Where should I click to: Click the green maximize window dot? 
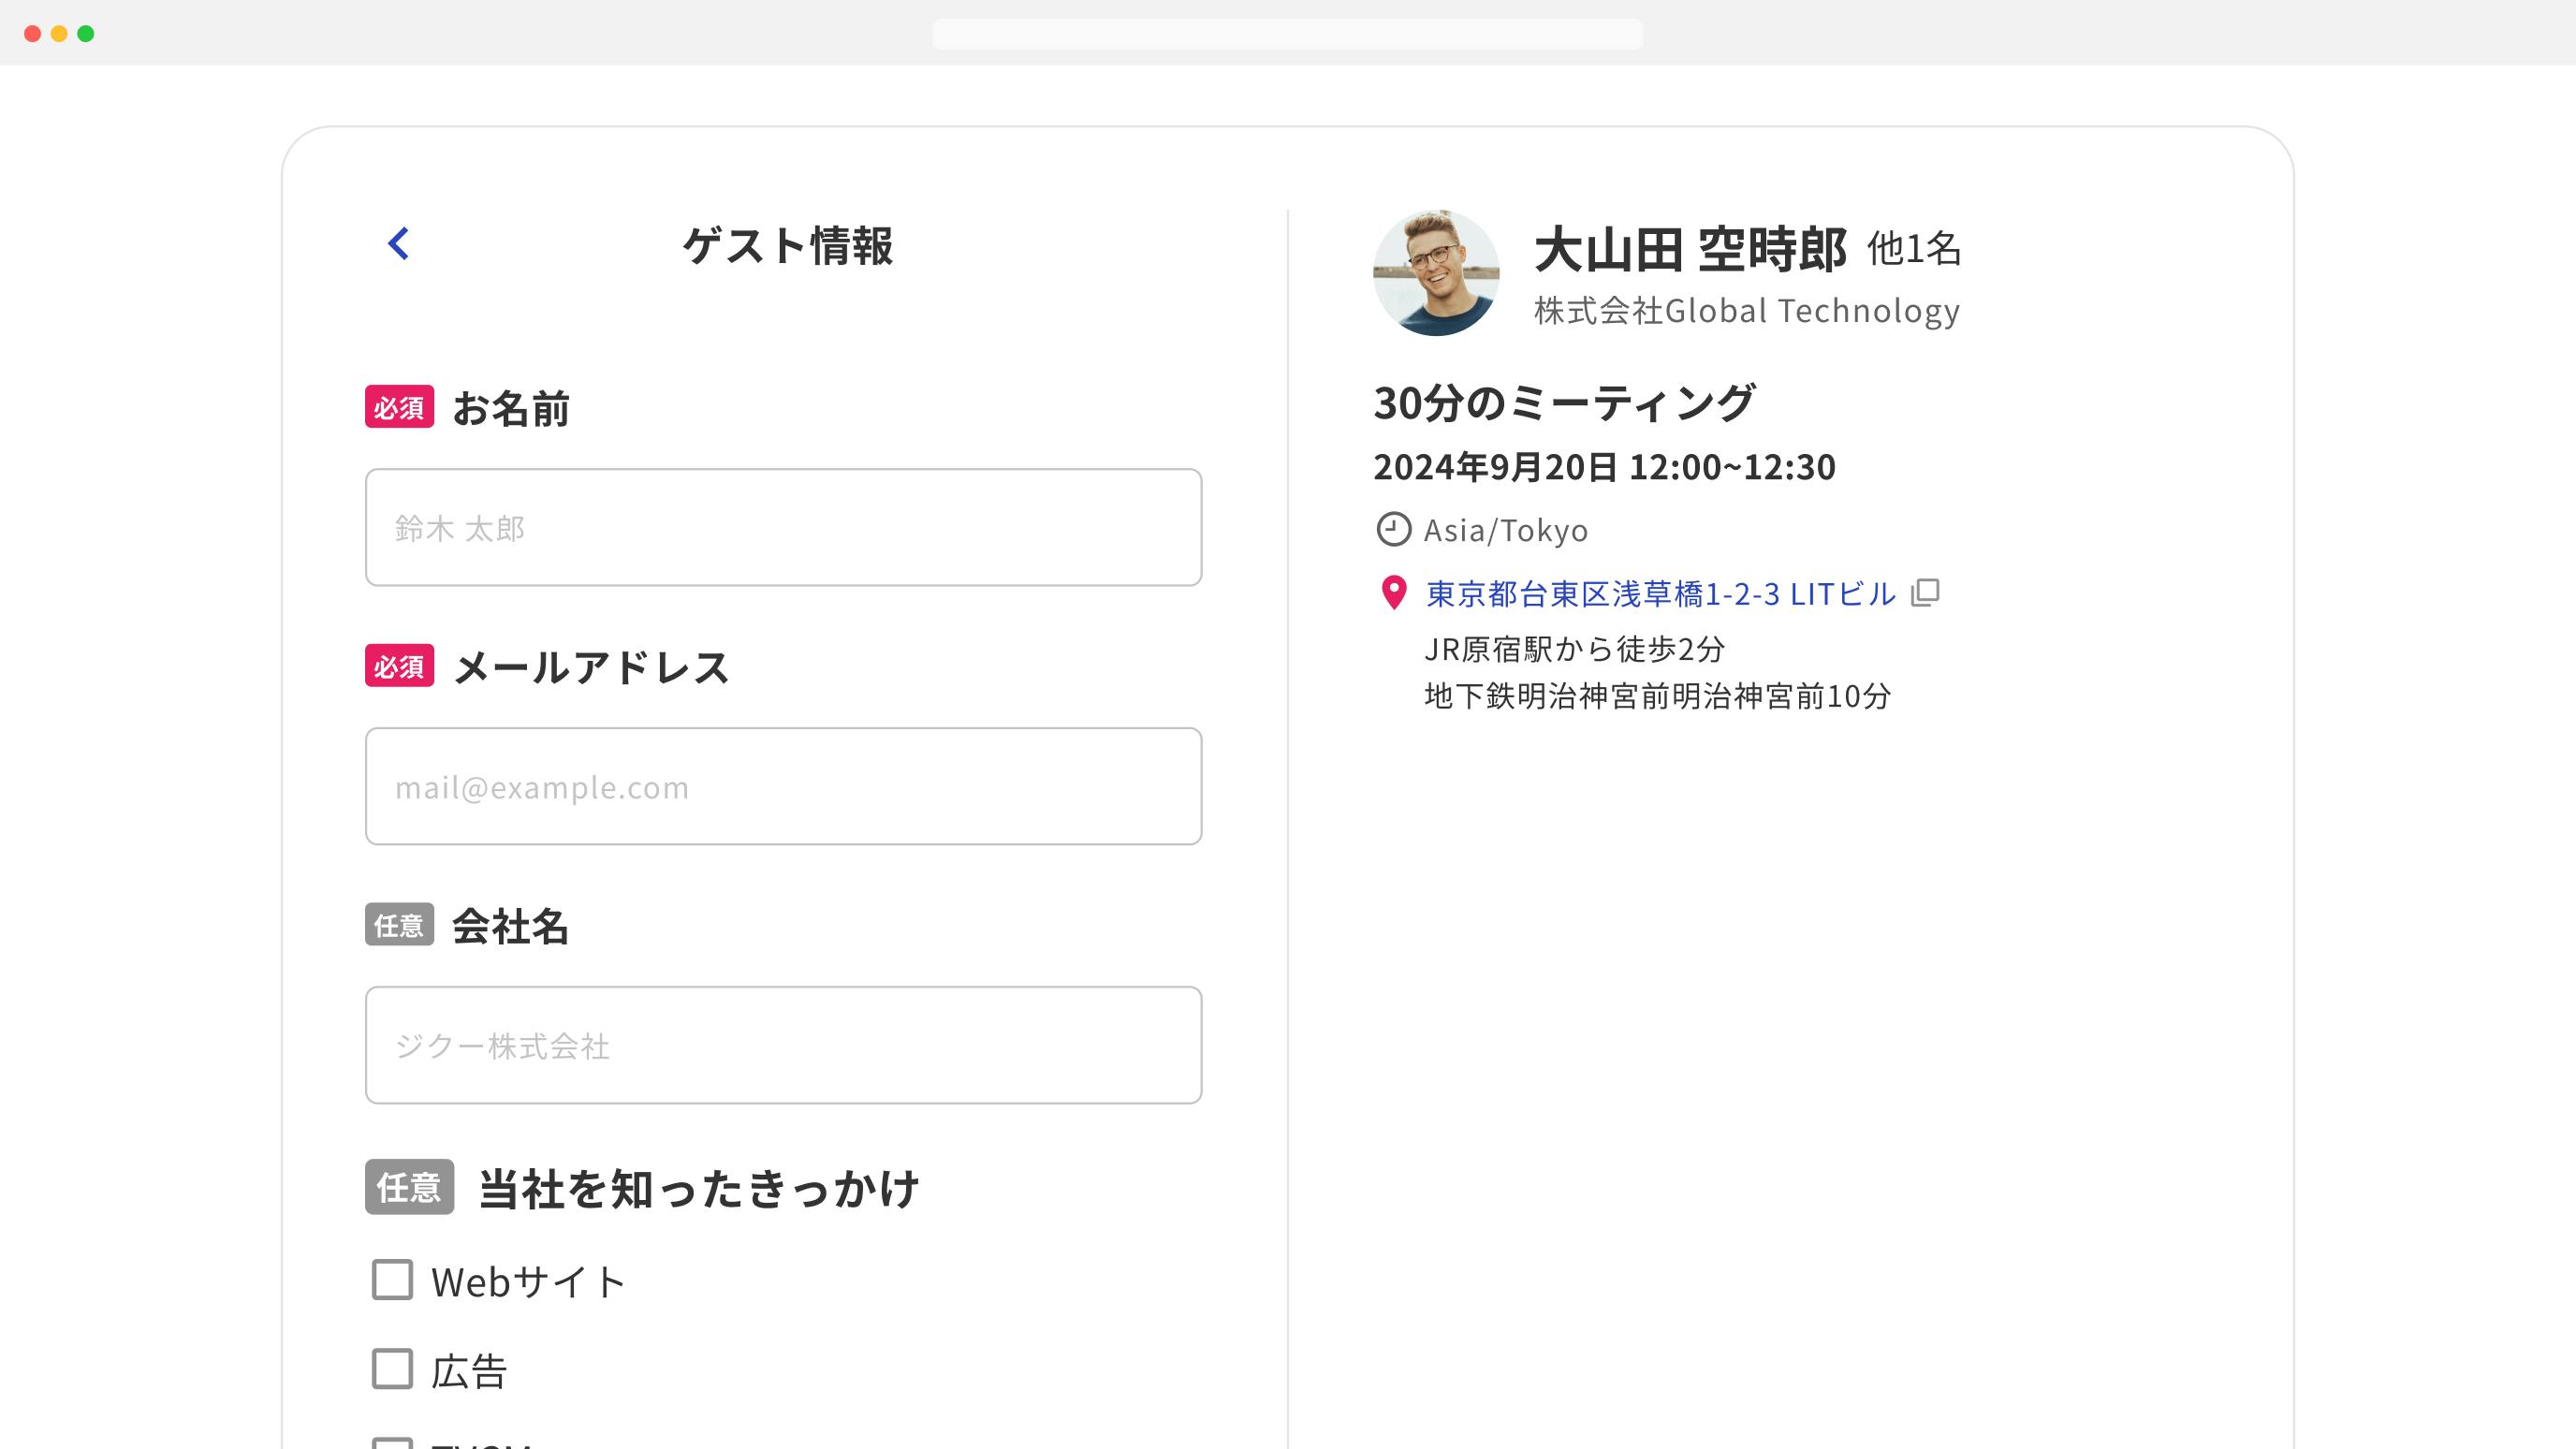(86, 34)
